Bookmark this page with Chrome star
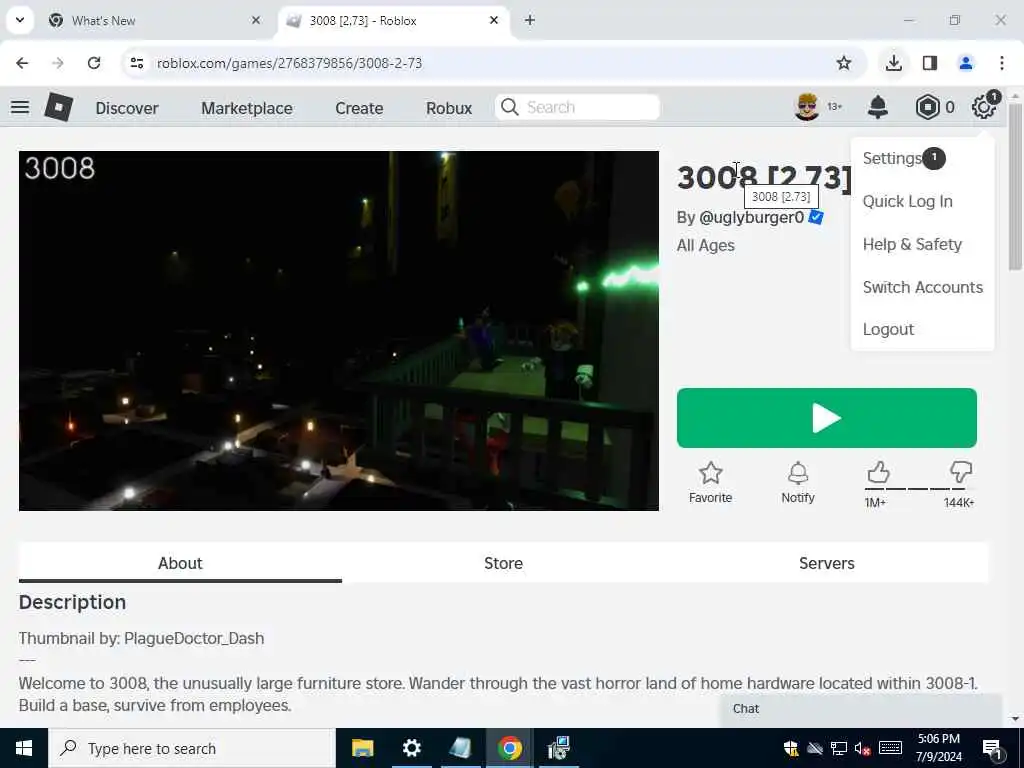Image resolution: width=1024 pixels, height=768 pixels. 844,63
